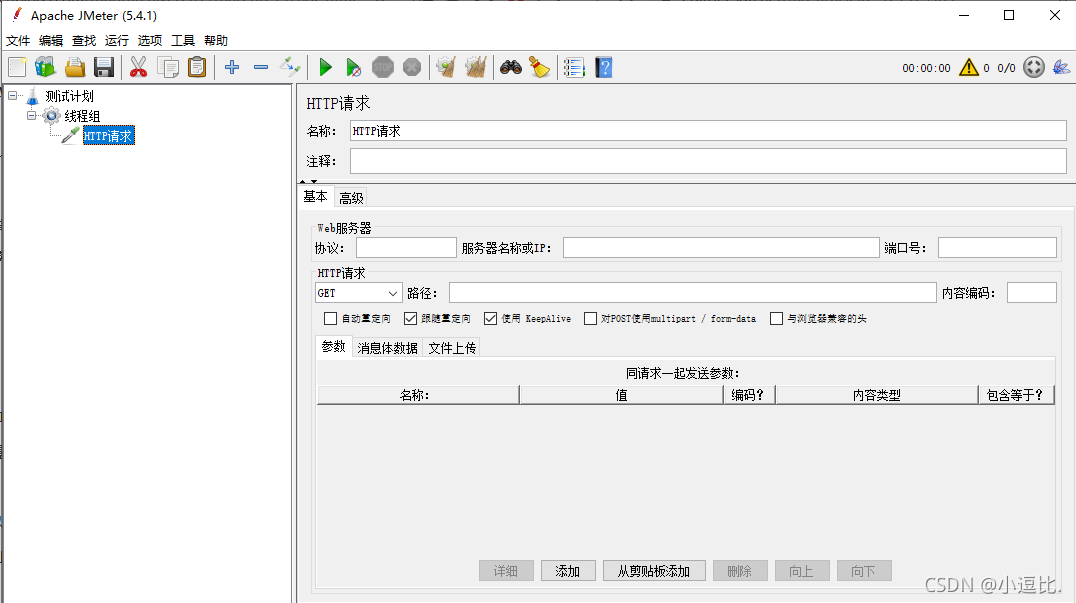This screenshot has height=603, width=1076.
Task: Click the yellow warning triangle log icon
Action: [969, 67]
